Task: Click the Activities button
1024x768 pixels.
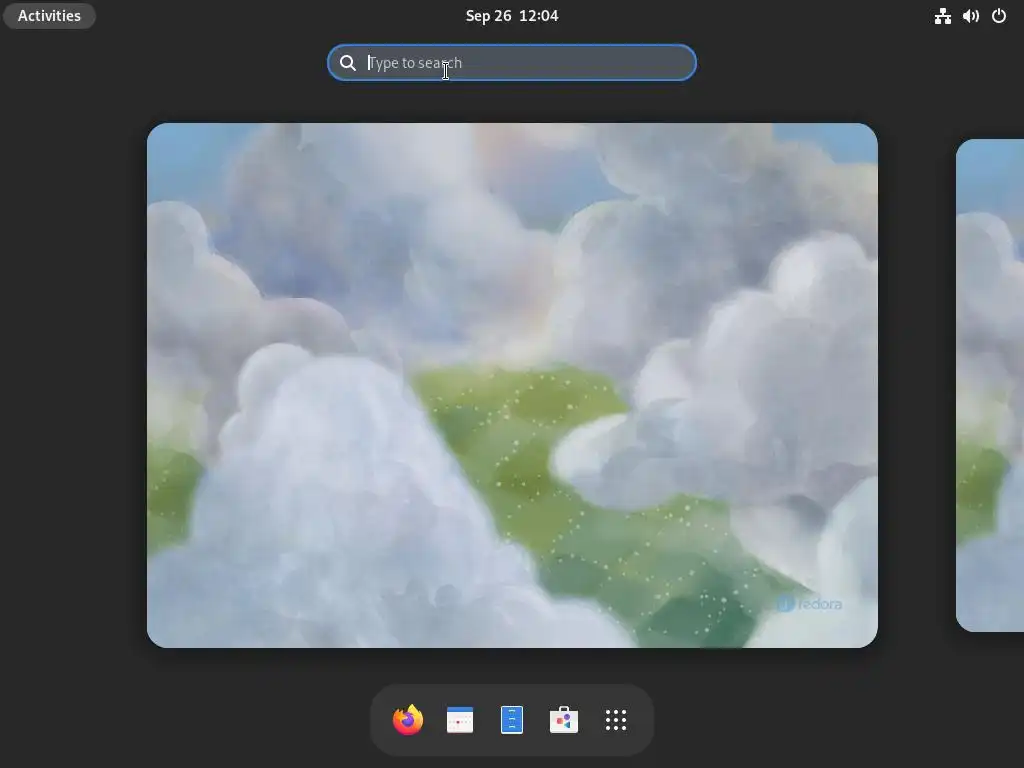Action: click(50, 16)
